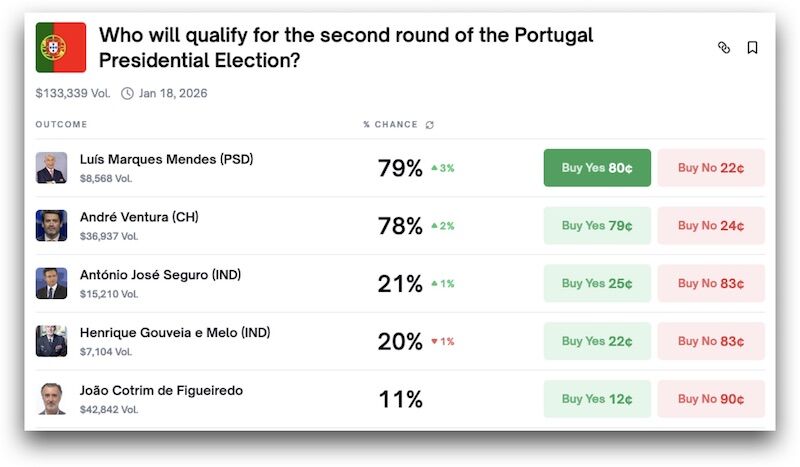
Task: Click João Cotrim de Figueiredo's avatar
Action: (51, 398)
